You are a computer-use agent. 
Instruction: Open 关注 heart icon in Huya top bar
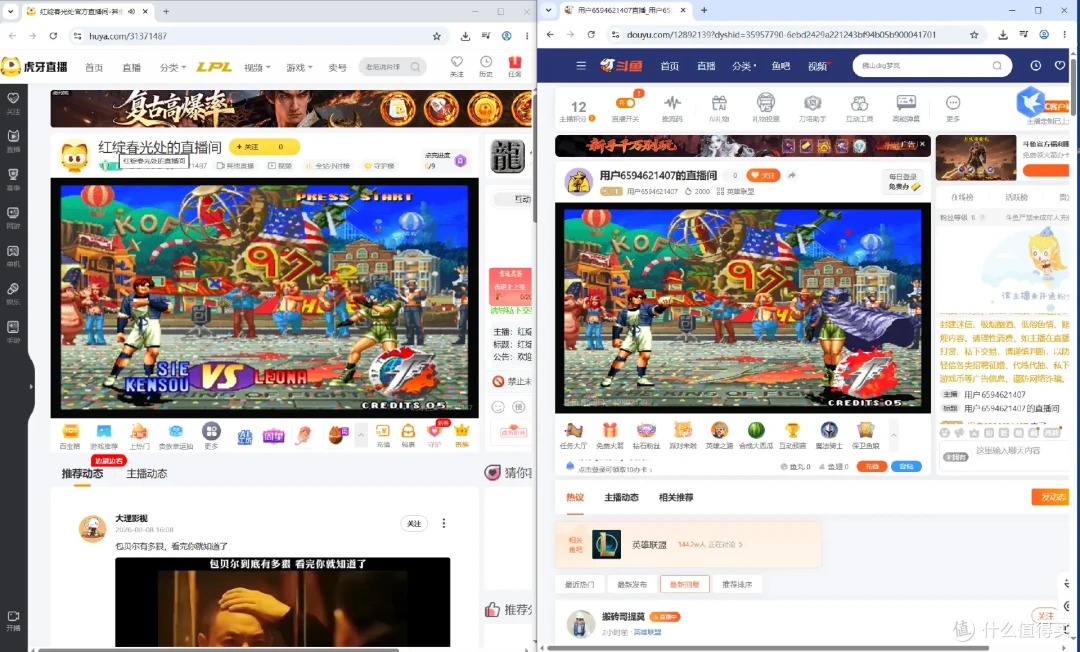(x=457, y=66)
